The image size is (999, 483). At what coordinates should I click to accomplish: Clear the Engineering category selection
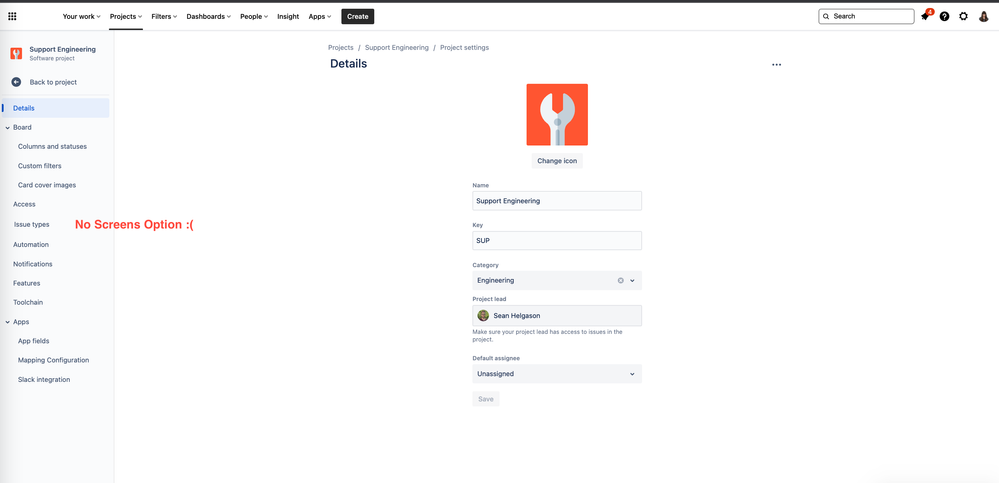click(621, 280)
